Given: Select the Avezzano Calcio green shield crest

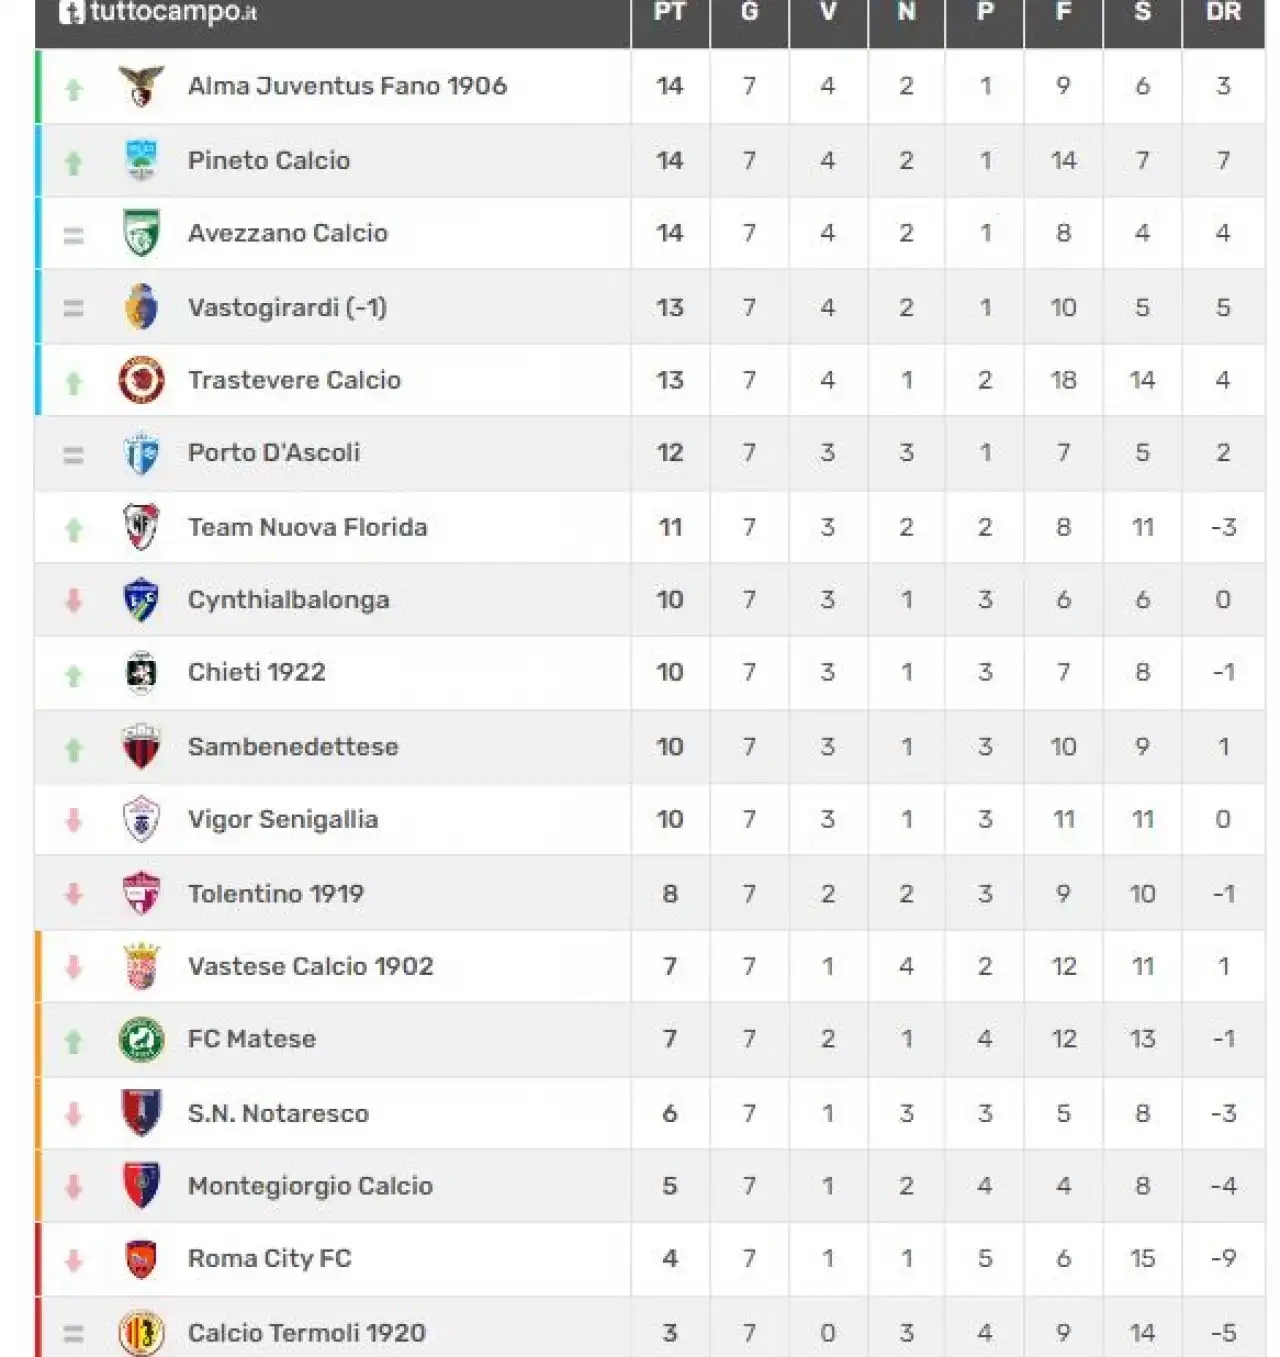Looking at the screenshot, I should click(x=141, y=233).
